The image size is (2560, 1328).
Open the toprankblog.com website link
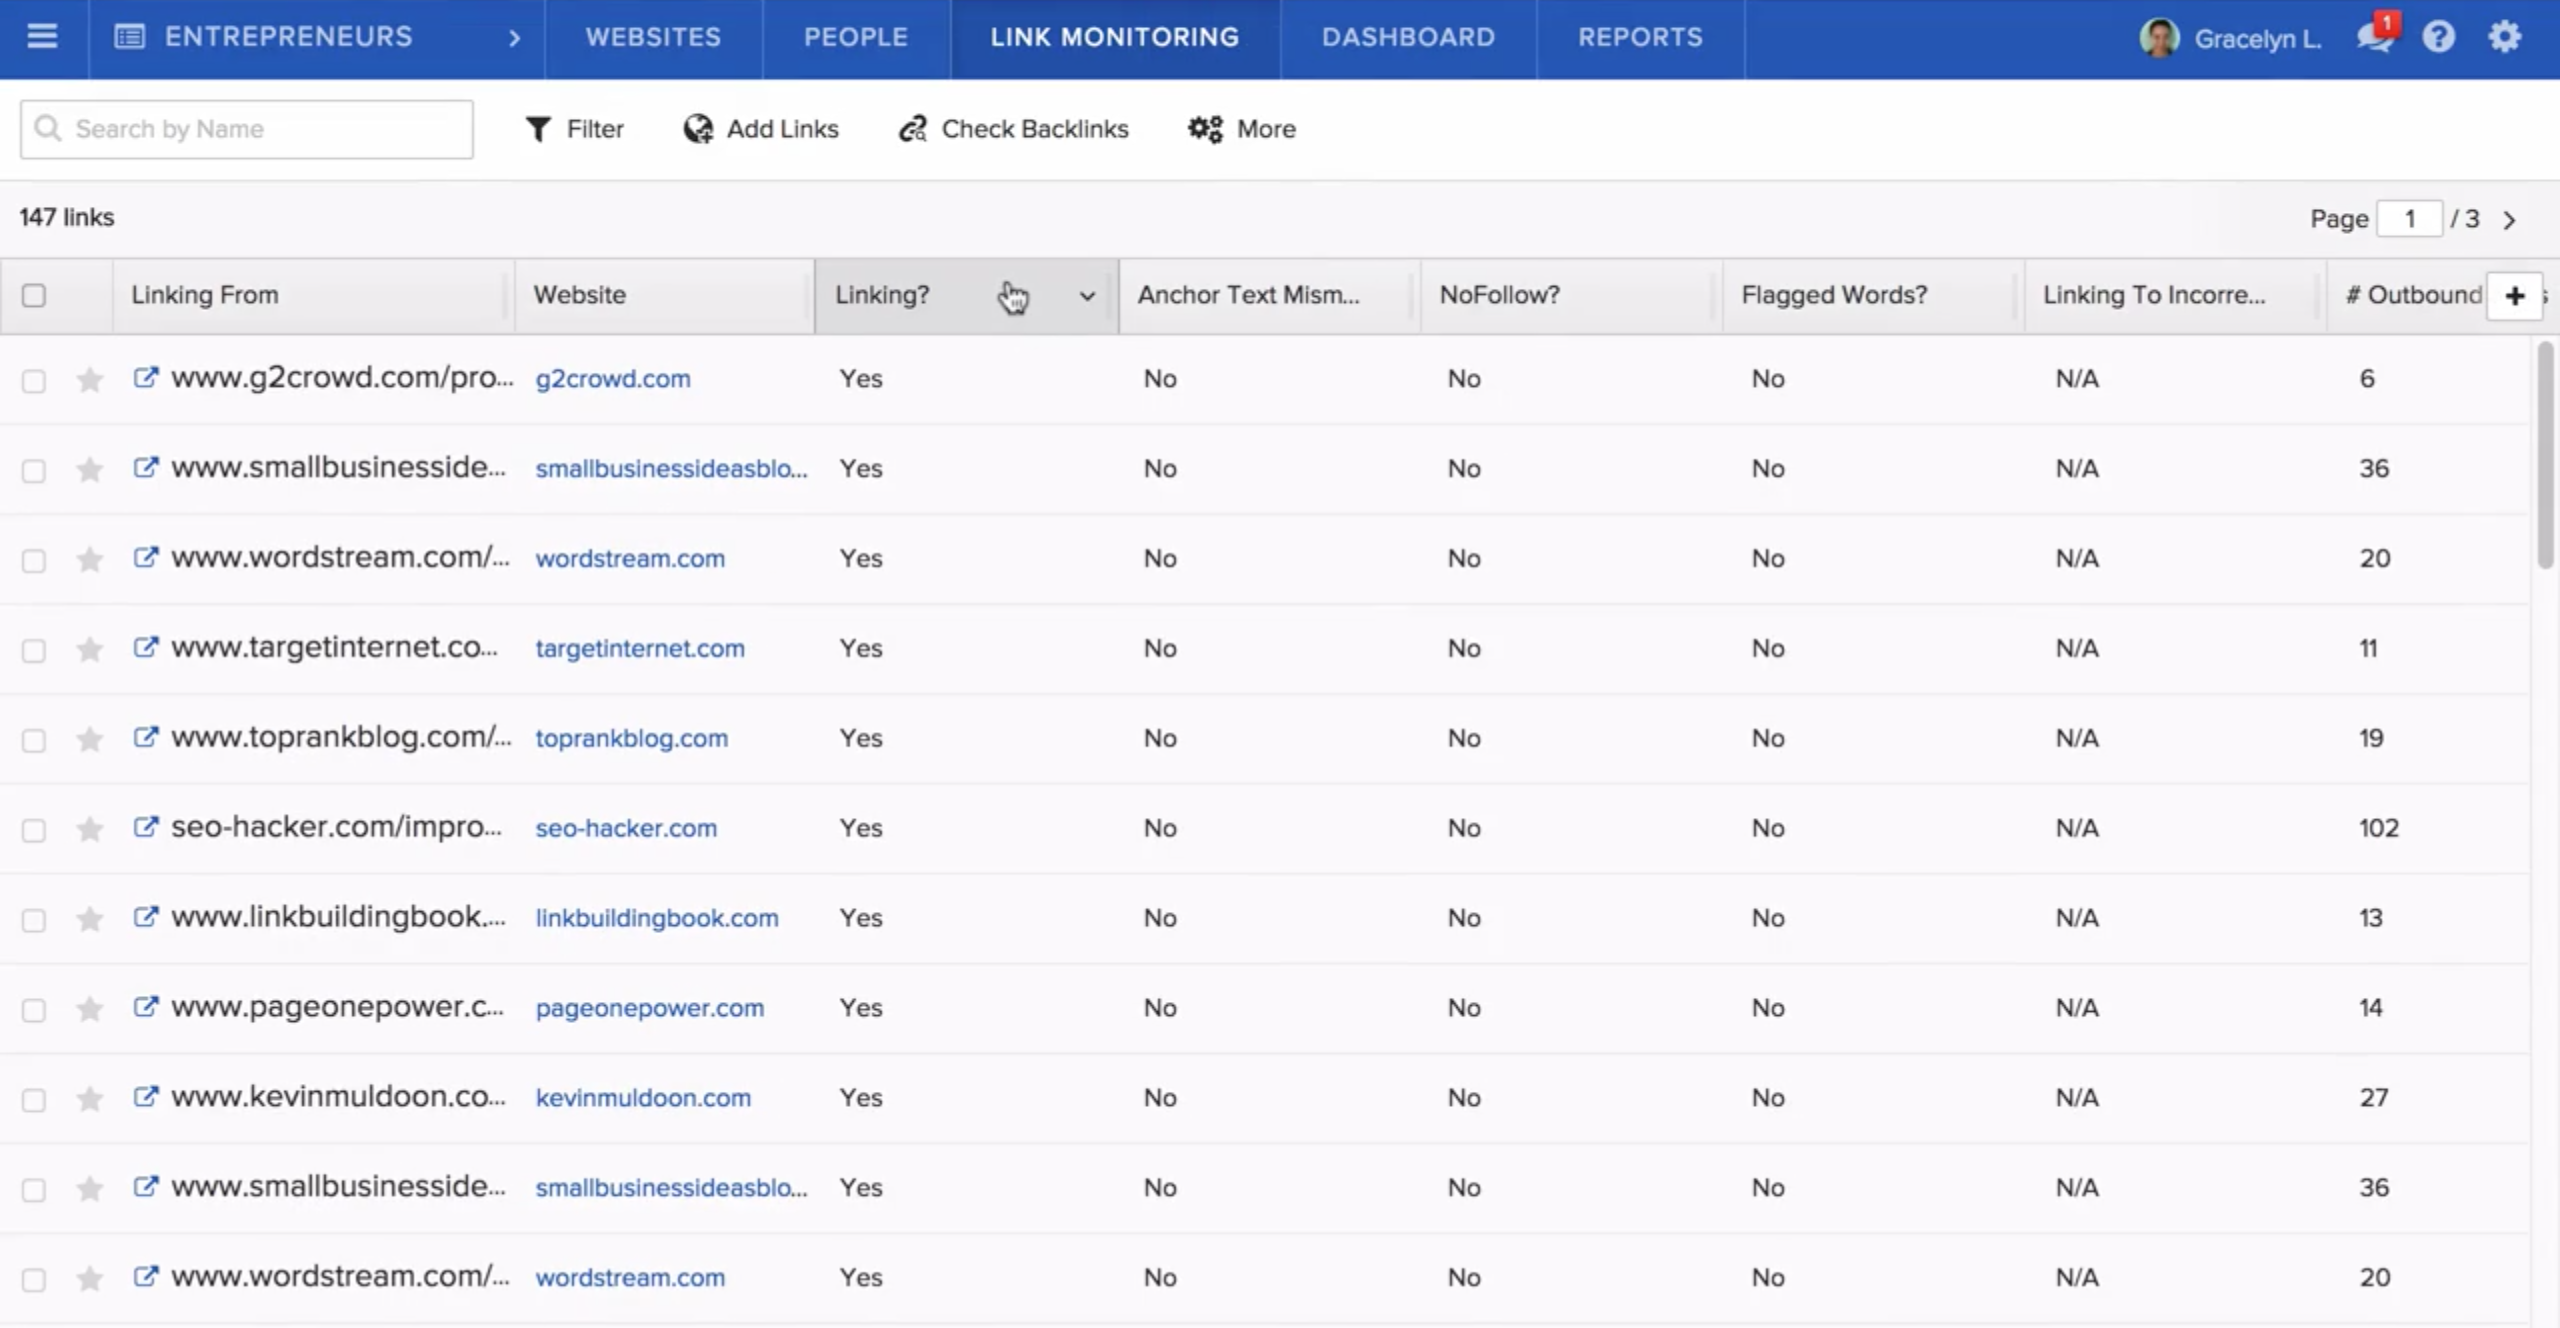point(632,739)
